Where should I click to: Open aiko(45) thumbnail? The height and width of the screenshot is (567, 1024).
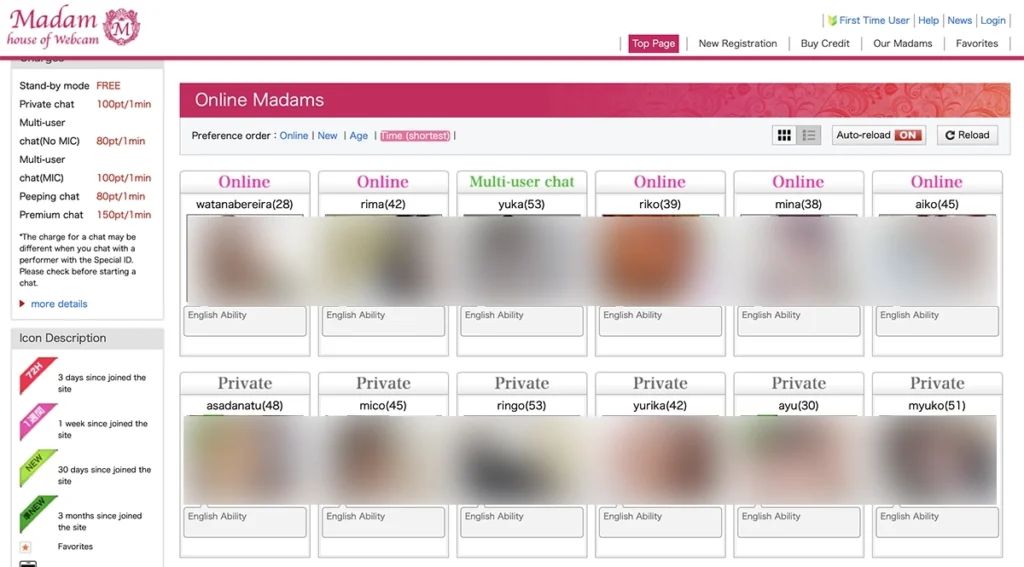(x=937, y=259)
